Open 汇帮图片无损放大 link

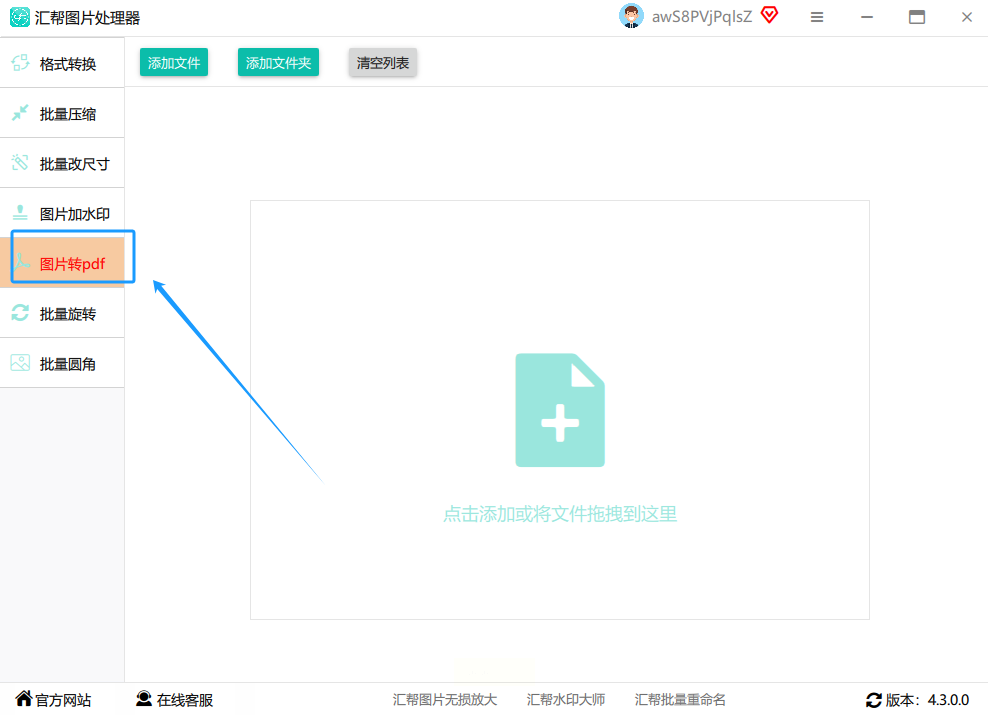(445, 700)
